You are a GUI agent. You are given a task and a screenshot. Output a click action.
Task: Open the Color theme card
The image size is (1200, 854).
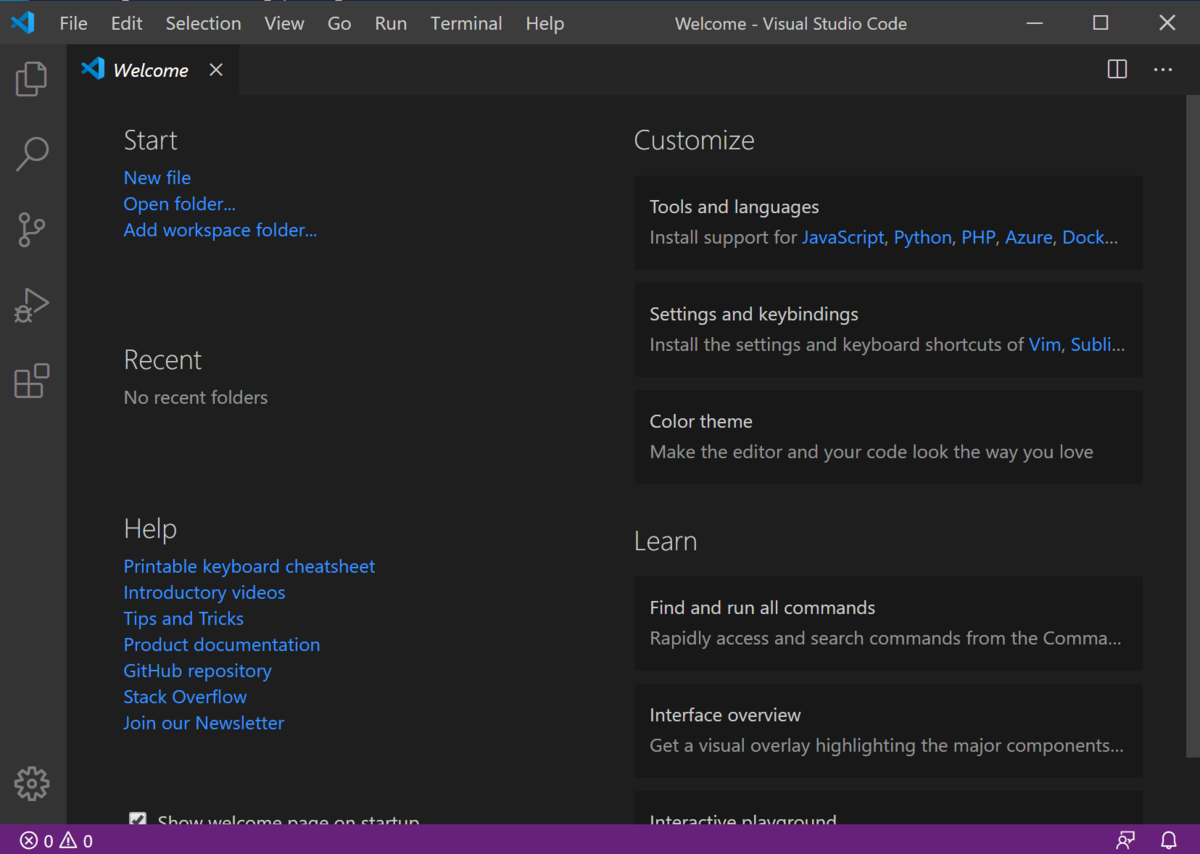click(888, 437)
